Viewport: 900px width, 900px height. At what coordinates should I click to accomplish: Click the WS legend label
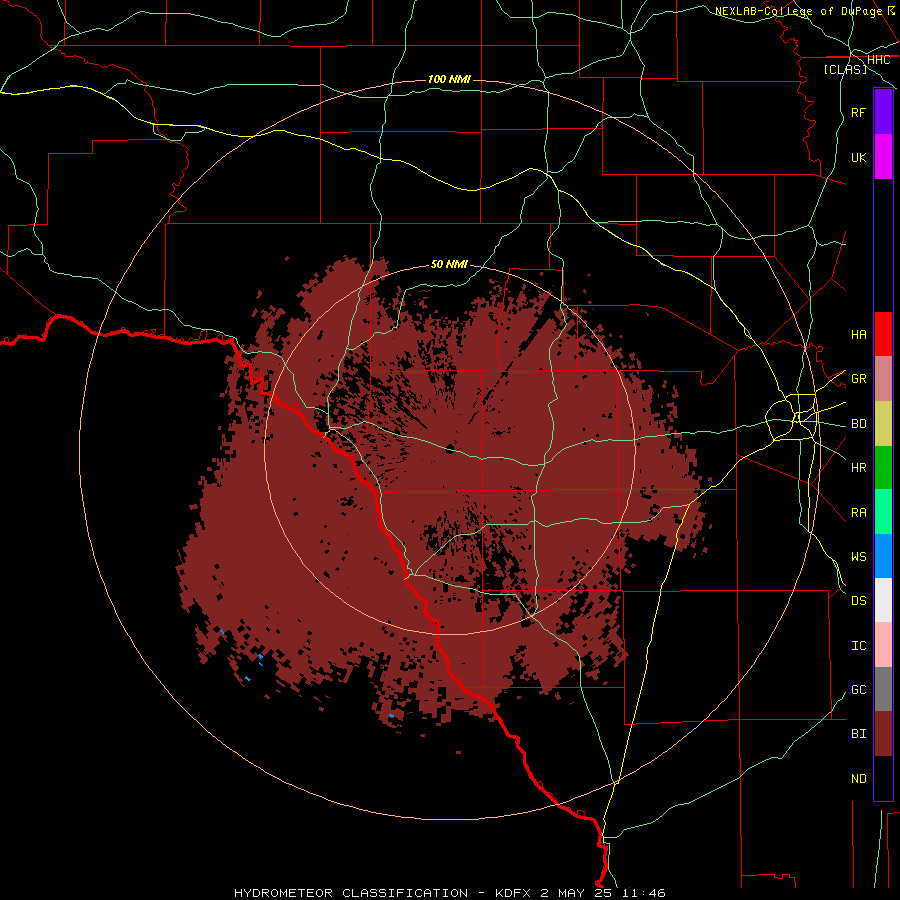click(x=859, y=556)
